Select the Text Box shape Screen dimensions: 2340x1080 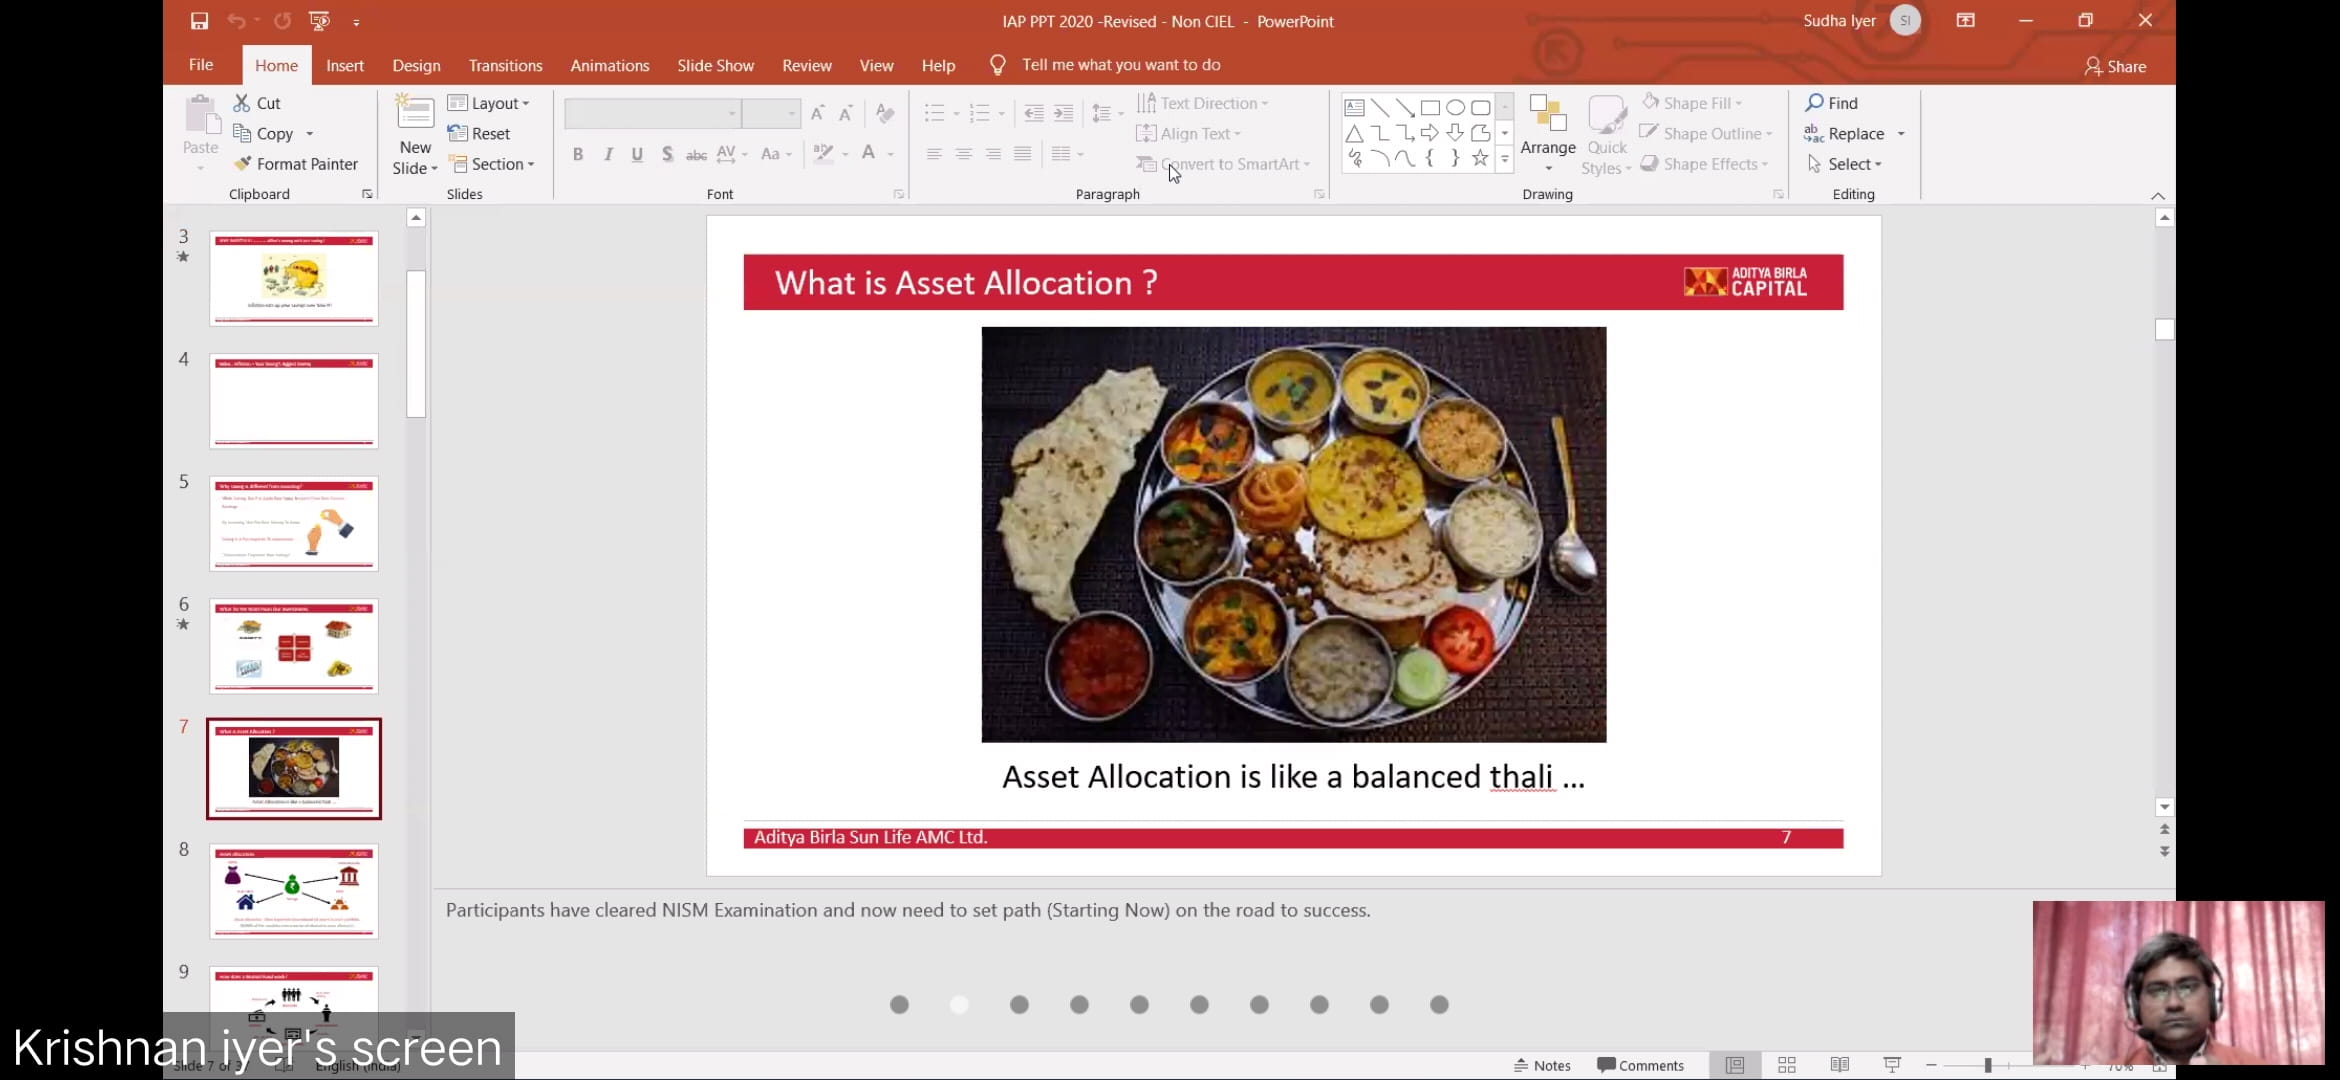[x=1355, y=108]
